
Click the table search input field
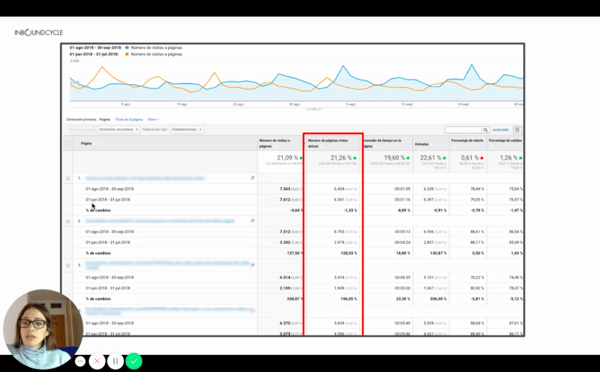pos(463,130)
